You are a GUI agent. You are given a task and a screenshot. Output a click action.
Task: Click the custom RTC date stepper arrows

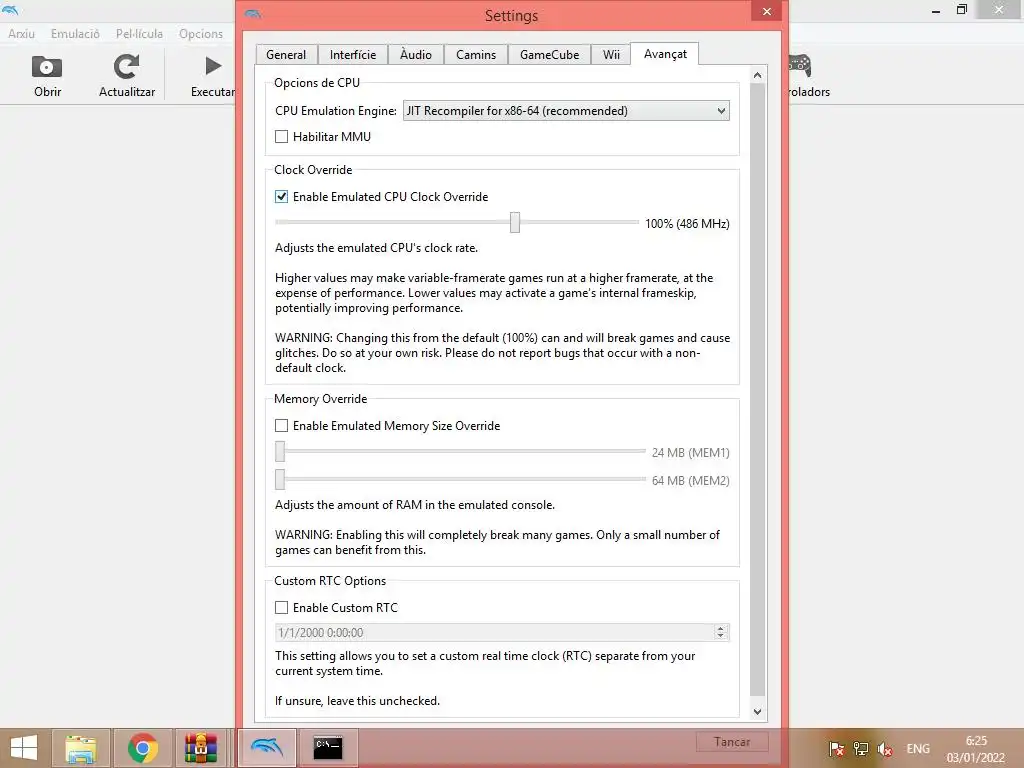(x=721, y=632)
